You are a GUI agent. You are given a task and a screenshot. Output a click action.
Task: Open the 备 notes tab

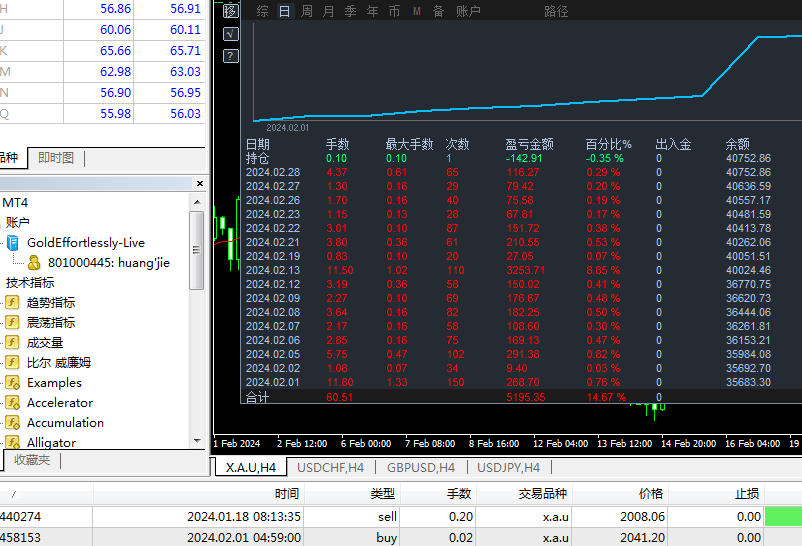[438, 11]
